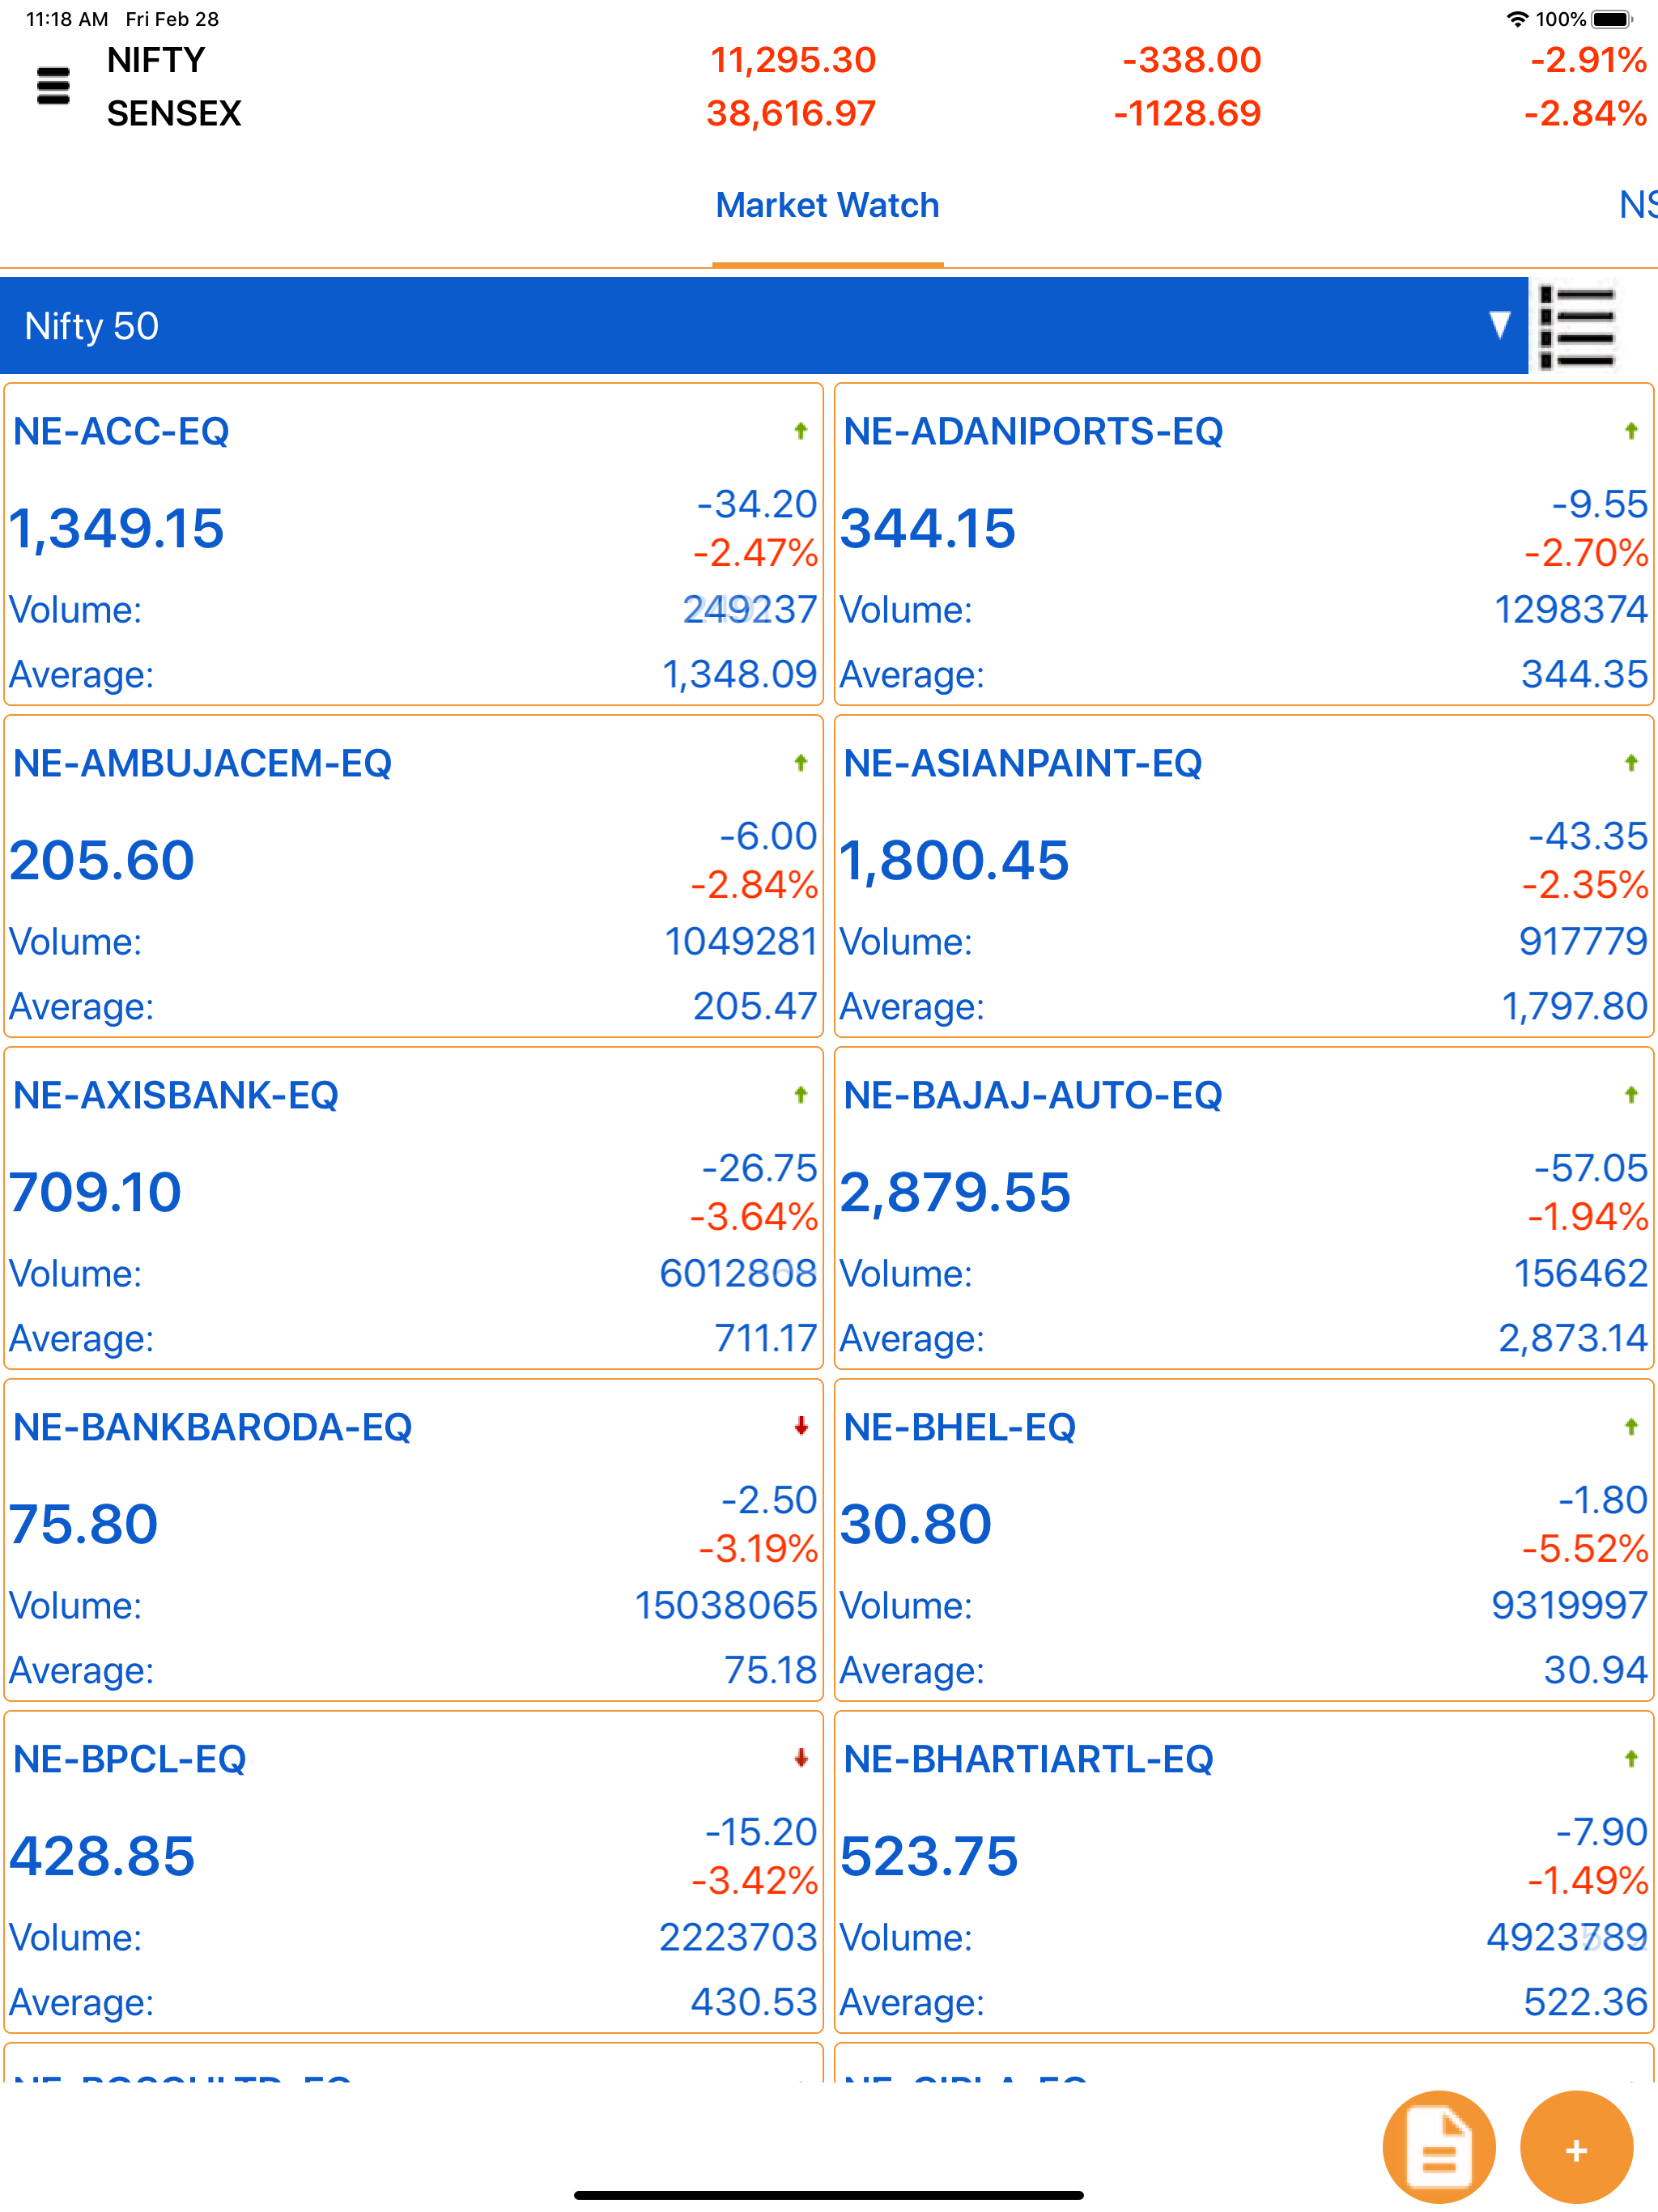
Task: Switch to the partially visible NS tab
Action: tap(1637, 205)
